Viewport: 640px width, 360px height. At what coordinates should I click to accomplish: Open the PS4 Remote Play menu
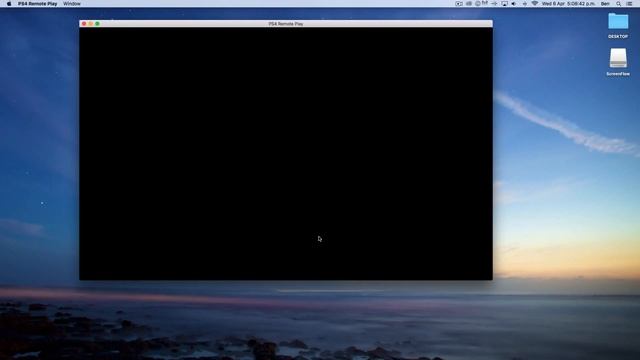pyautogui.click(x=38, y=4)
